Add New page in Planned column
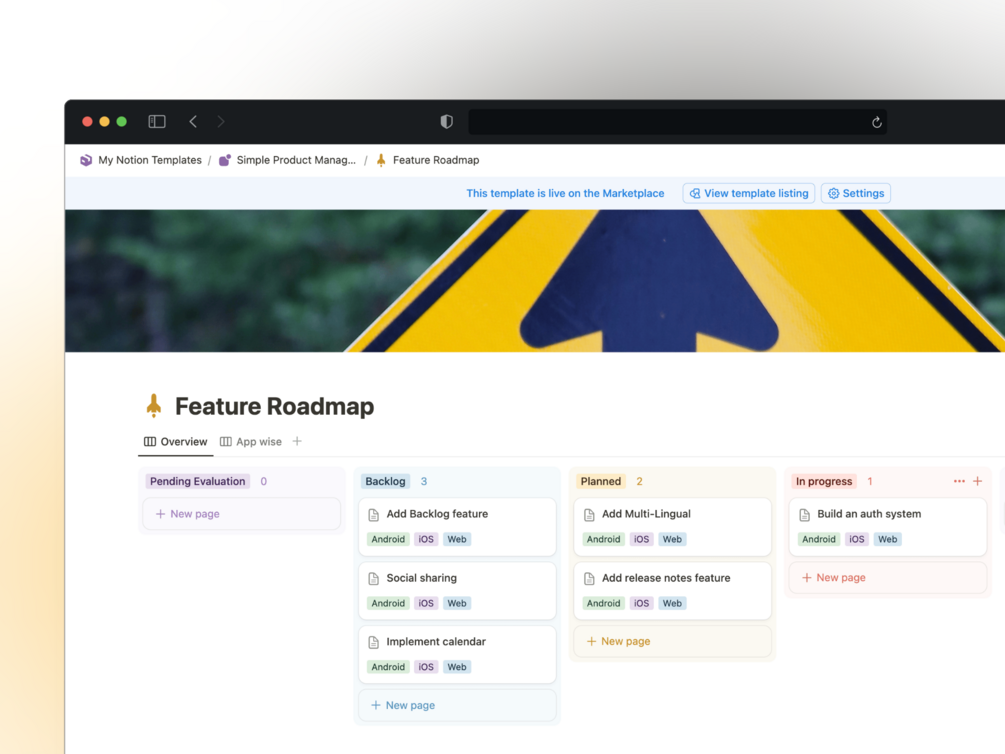 (672, 641)
